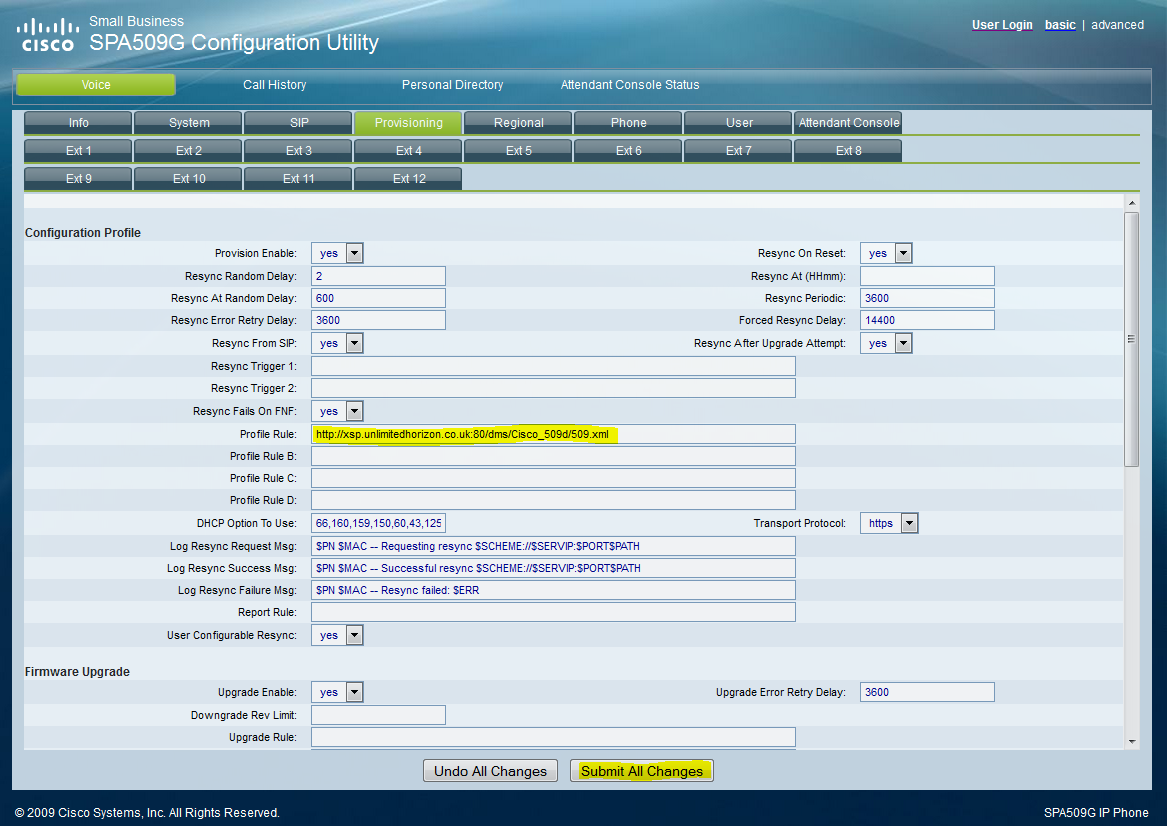This screenshot has width=1167, height=826.
Task: Switch to basic view link
Action: 1060,25
